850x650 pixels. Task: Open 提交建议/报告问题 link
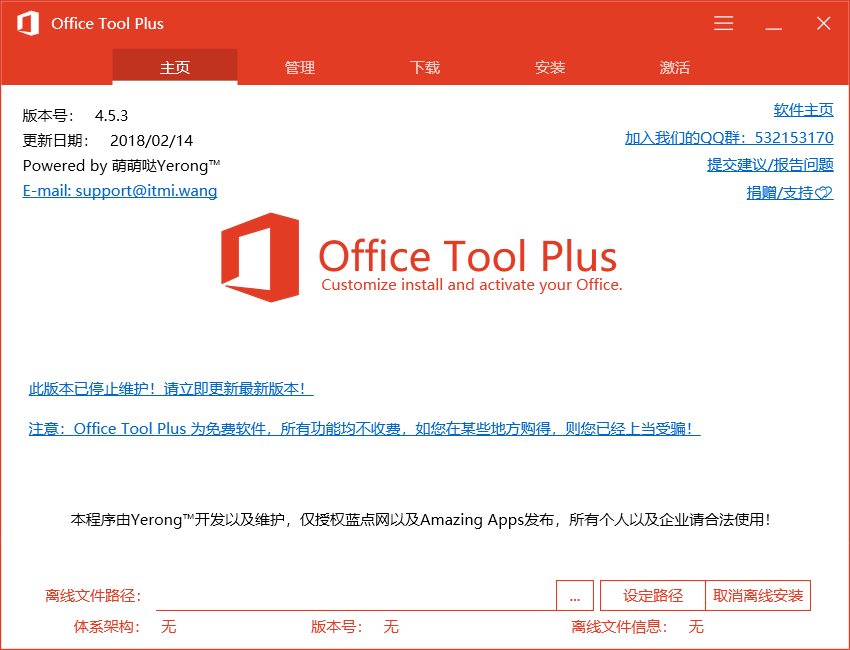tap(770, 165)
